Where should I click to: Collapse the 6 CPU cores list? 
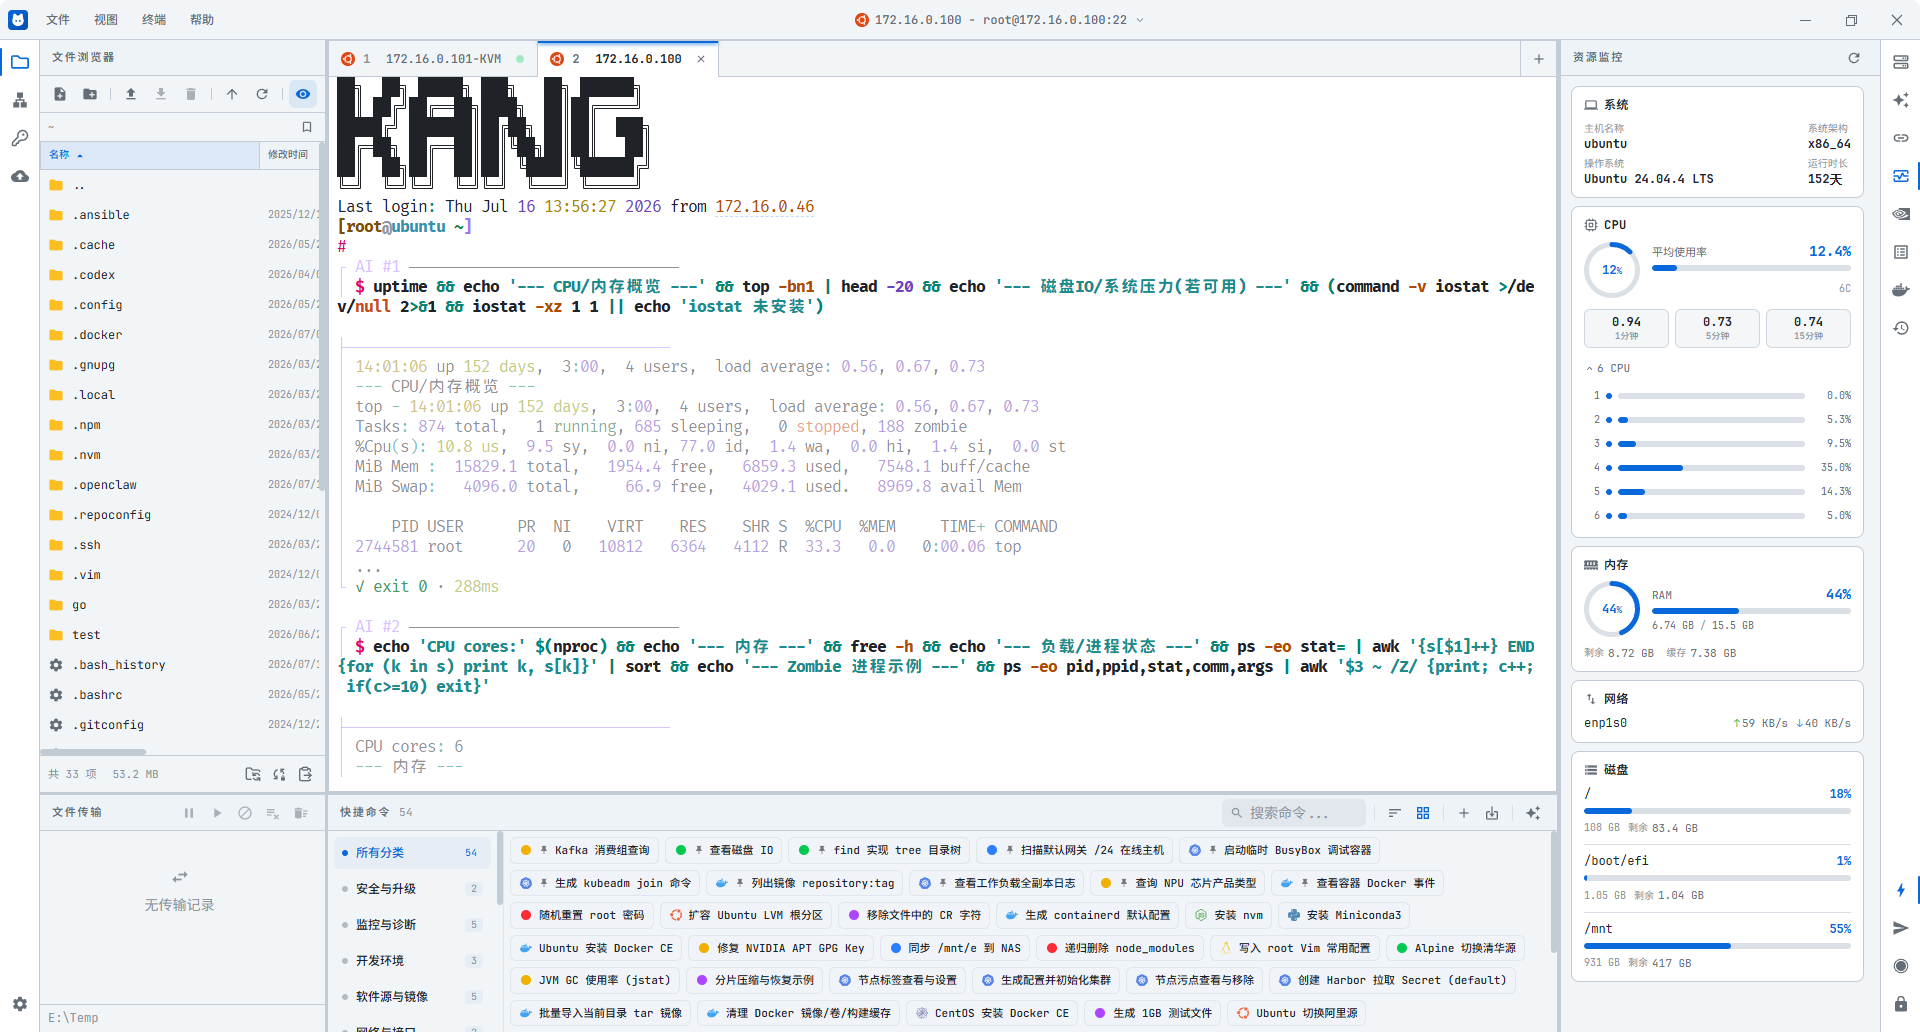pyautogui.click(x=1608, y=368)
